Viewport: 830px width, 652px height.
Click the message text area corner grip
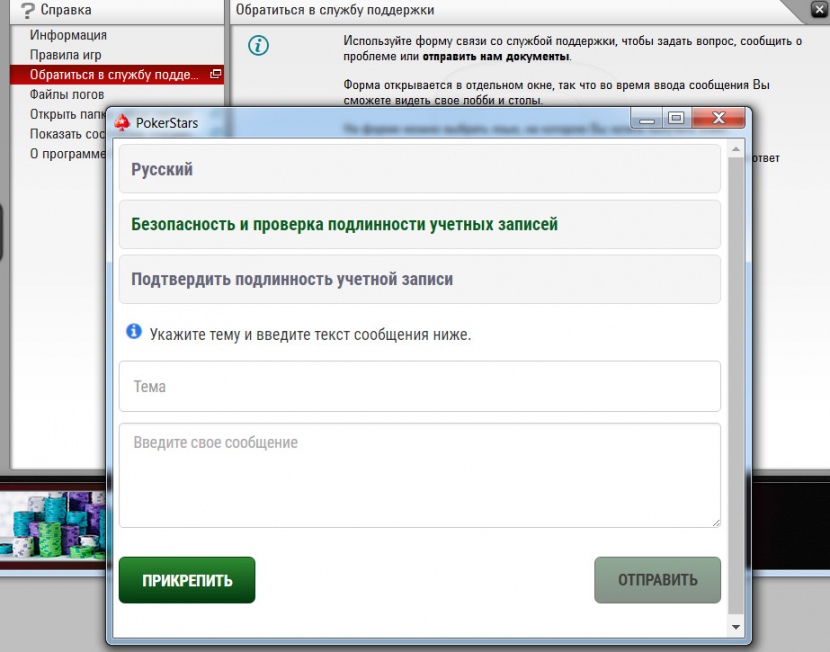click(716, 523)
